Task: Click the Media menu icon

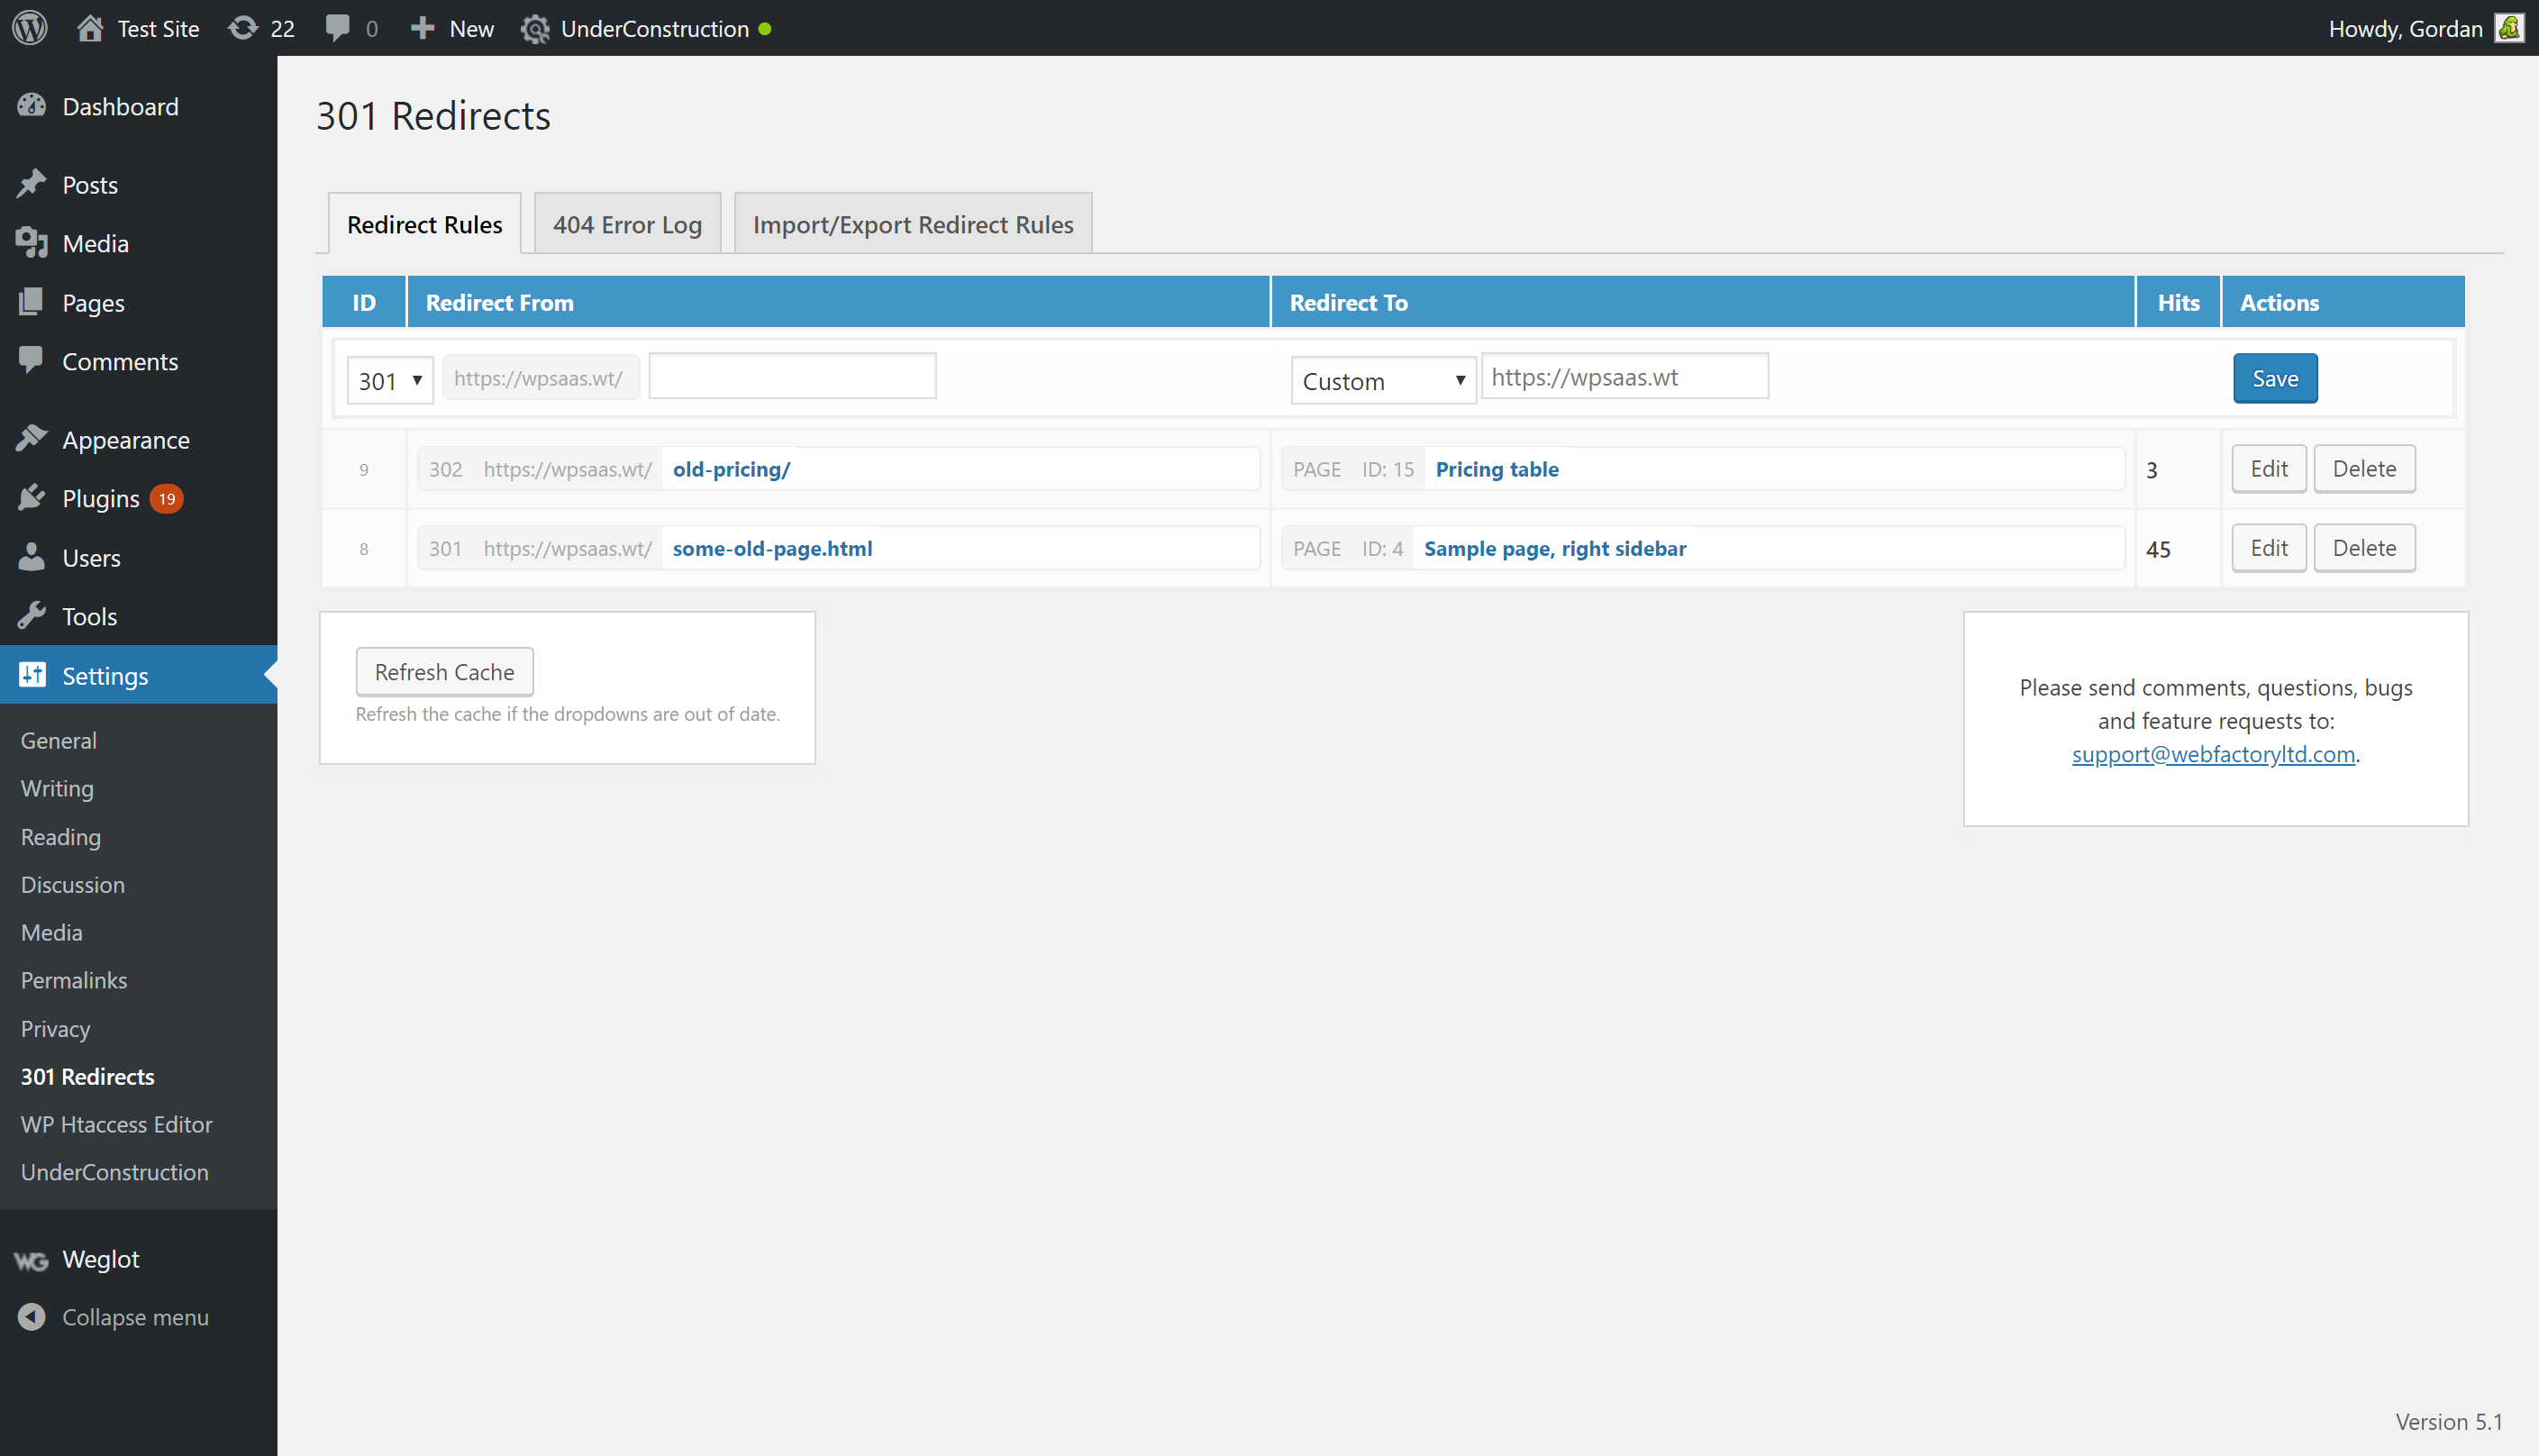Action: click(x=33, y=242)
